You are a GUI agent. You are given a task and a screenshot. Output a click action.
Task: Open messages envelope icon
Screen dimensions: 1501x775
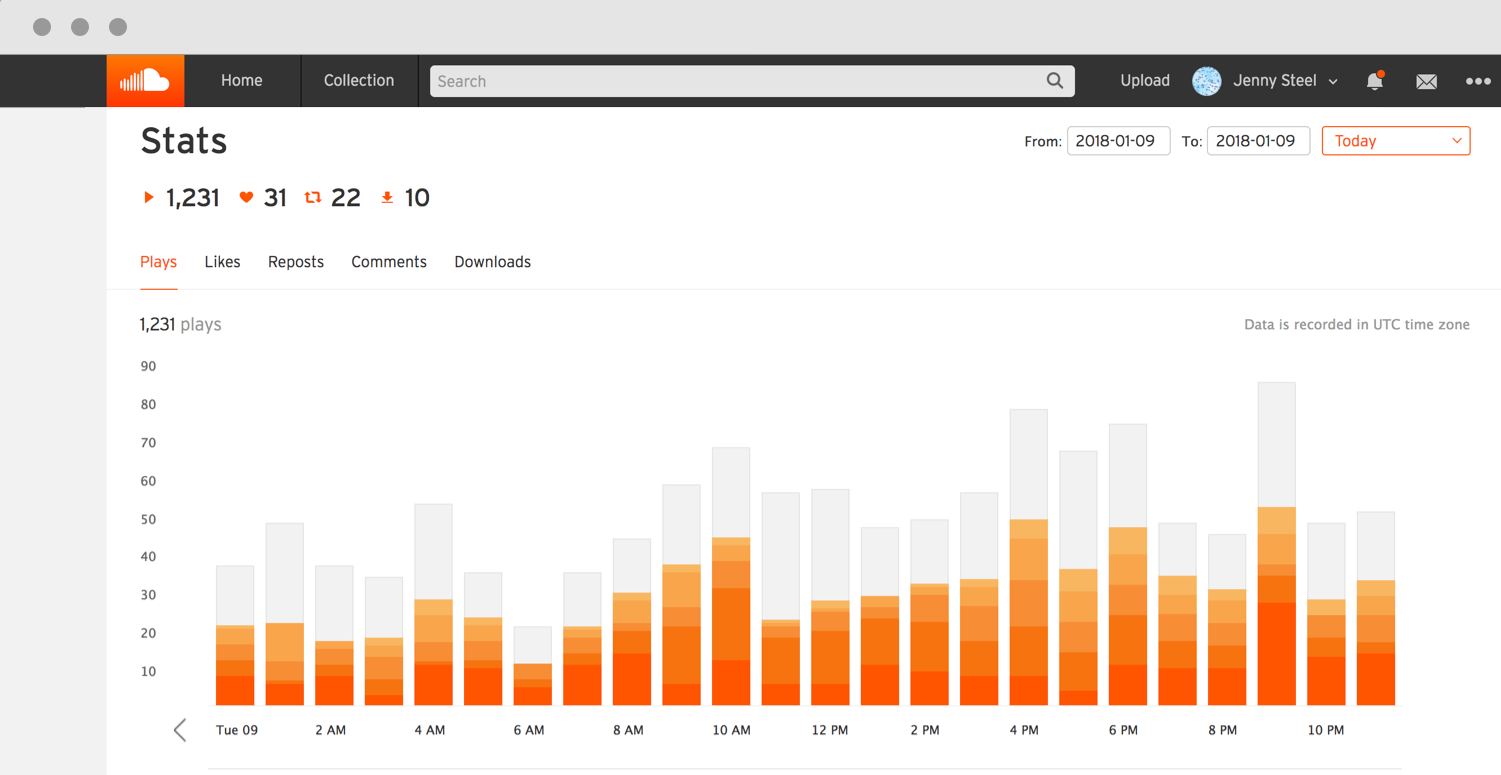point(1426,81)
